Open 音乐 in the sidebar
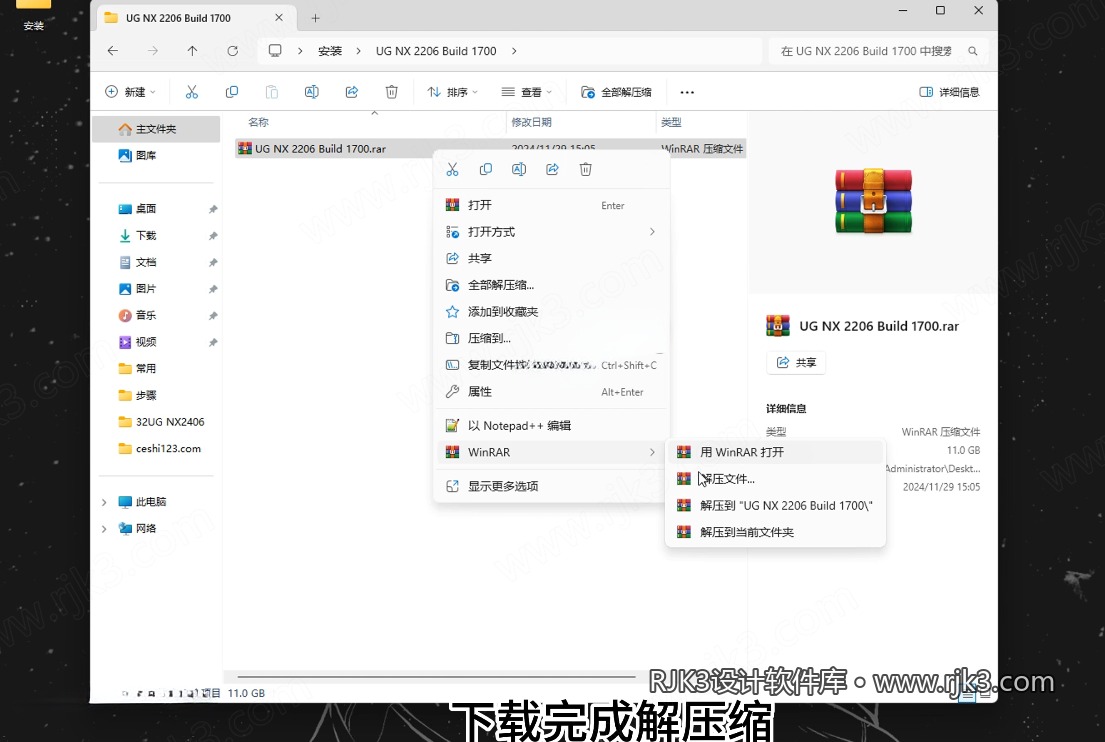 pyautogui.click(x=156, y=315)
